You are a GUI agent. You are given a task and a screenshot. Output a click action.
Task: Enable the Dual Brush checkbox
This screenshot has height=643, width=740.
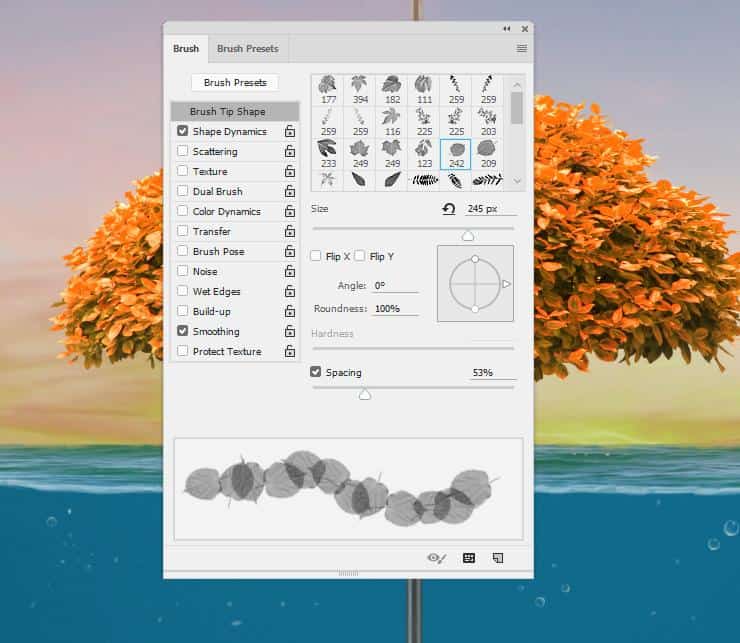click(183, 191)
